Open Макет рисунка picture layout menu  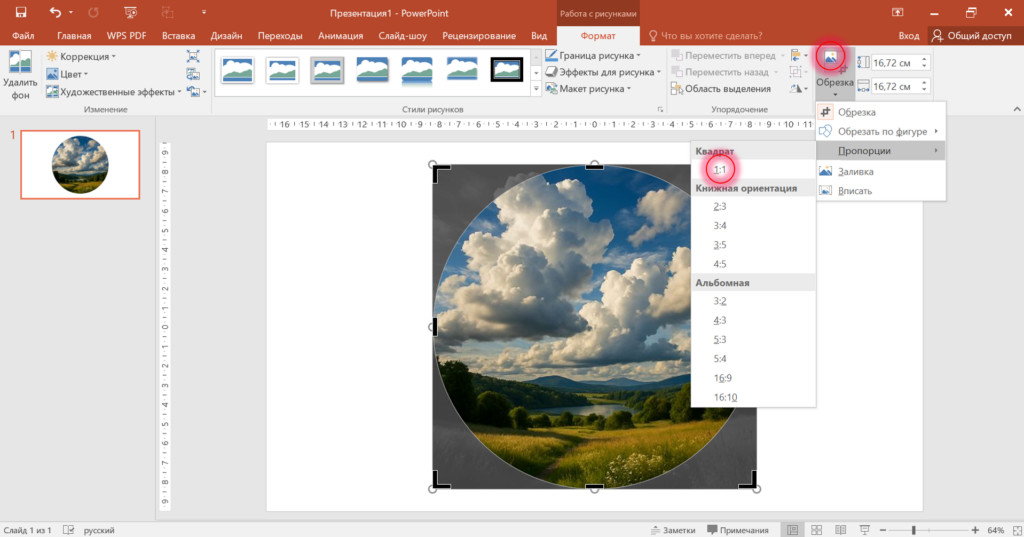[x=588, y=88]
